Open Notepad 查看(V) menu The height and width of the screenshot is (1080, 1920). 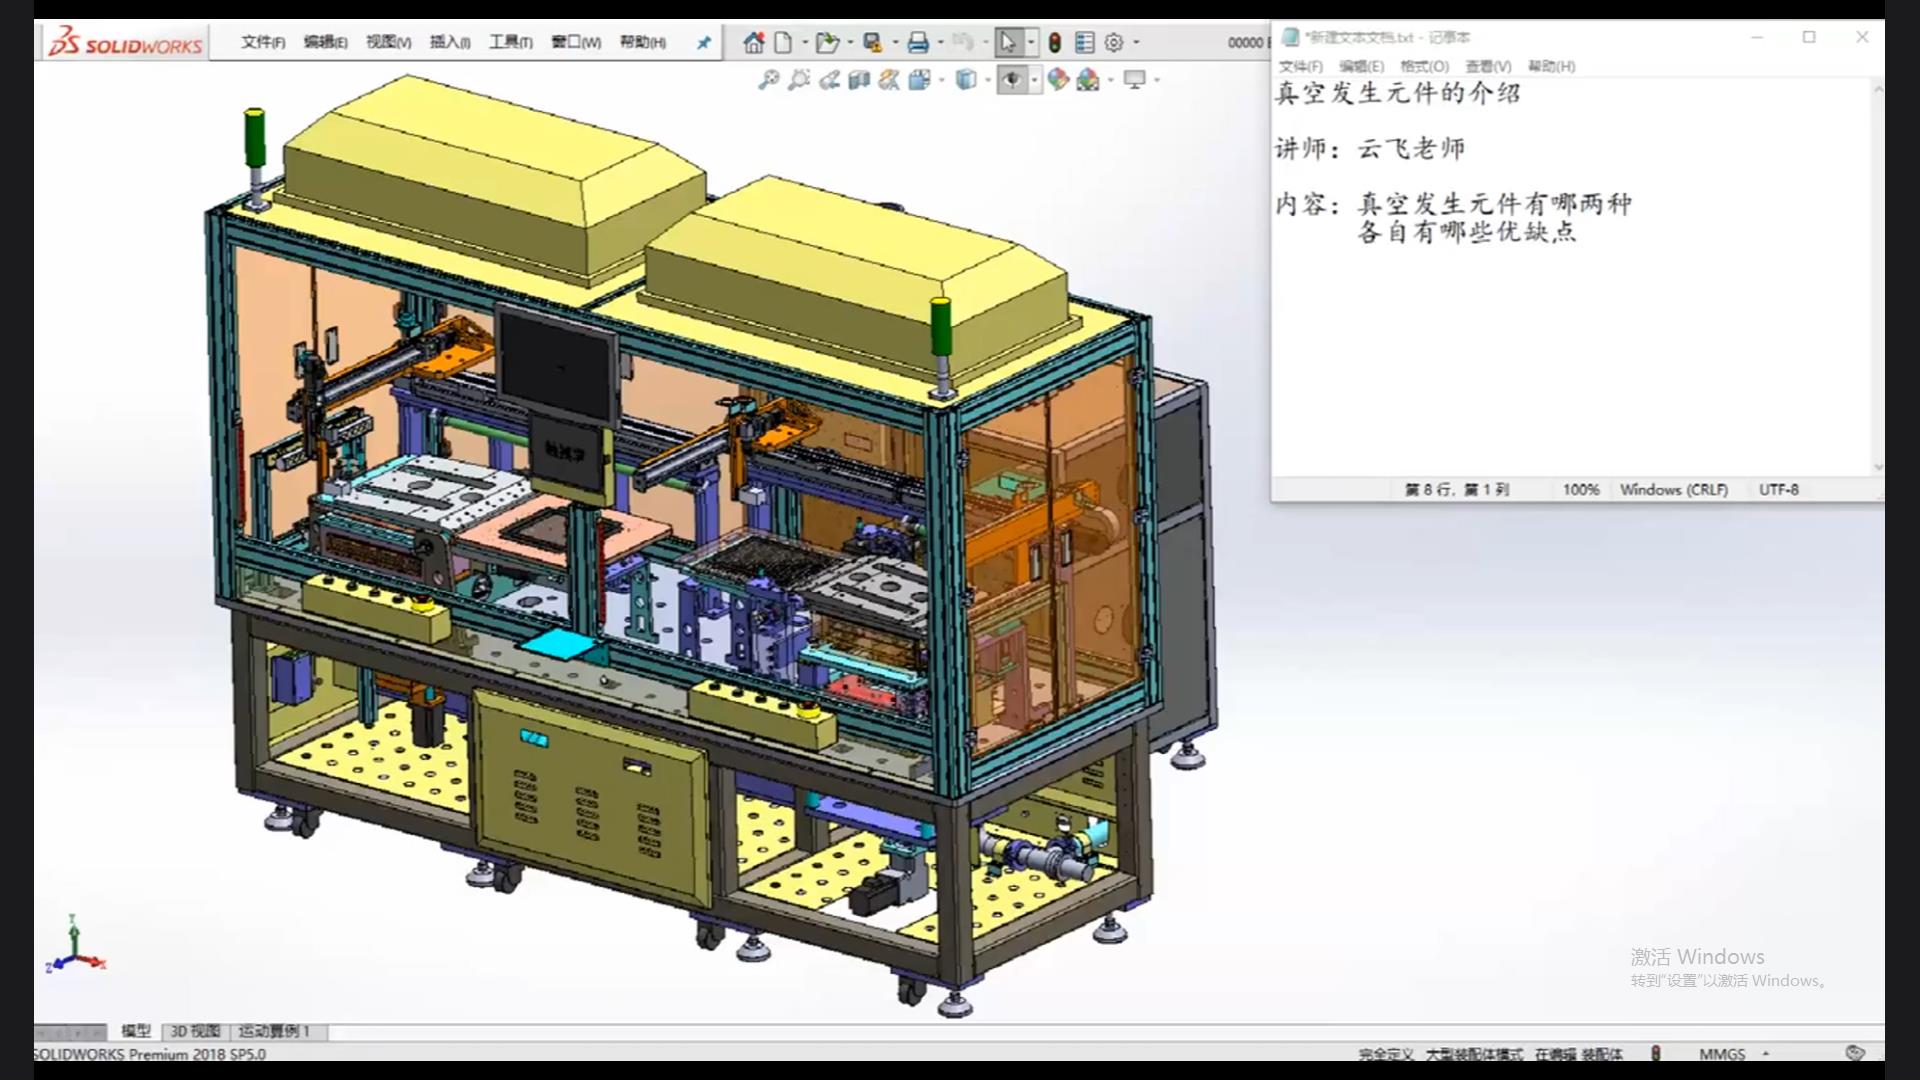[x=1489, y=66]
